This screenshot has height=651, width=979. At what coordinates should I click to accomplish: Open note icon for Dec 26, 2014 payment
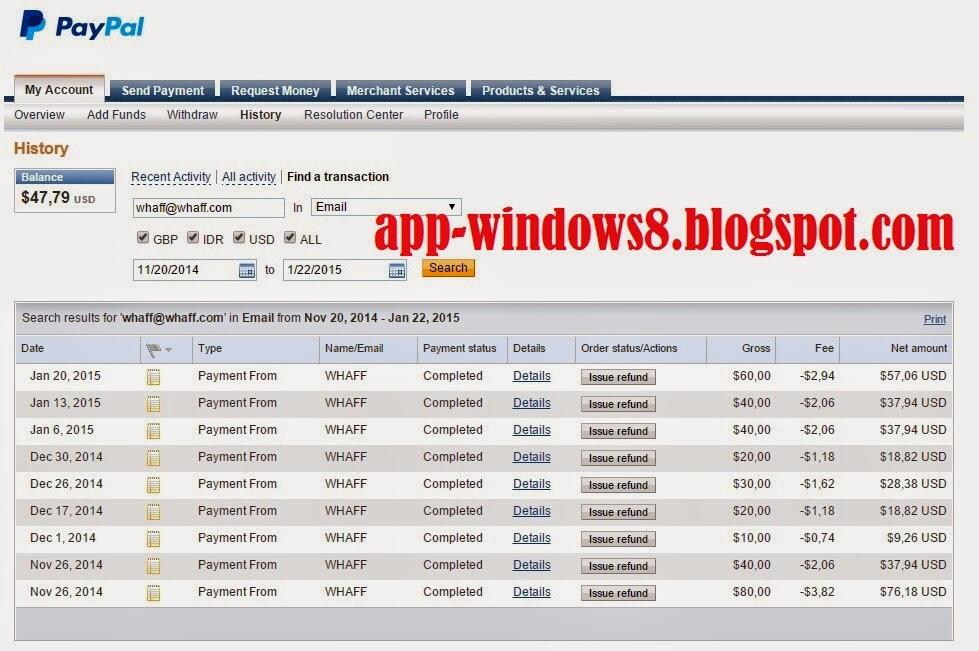pyautogui.click(x=153, y=484)
